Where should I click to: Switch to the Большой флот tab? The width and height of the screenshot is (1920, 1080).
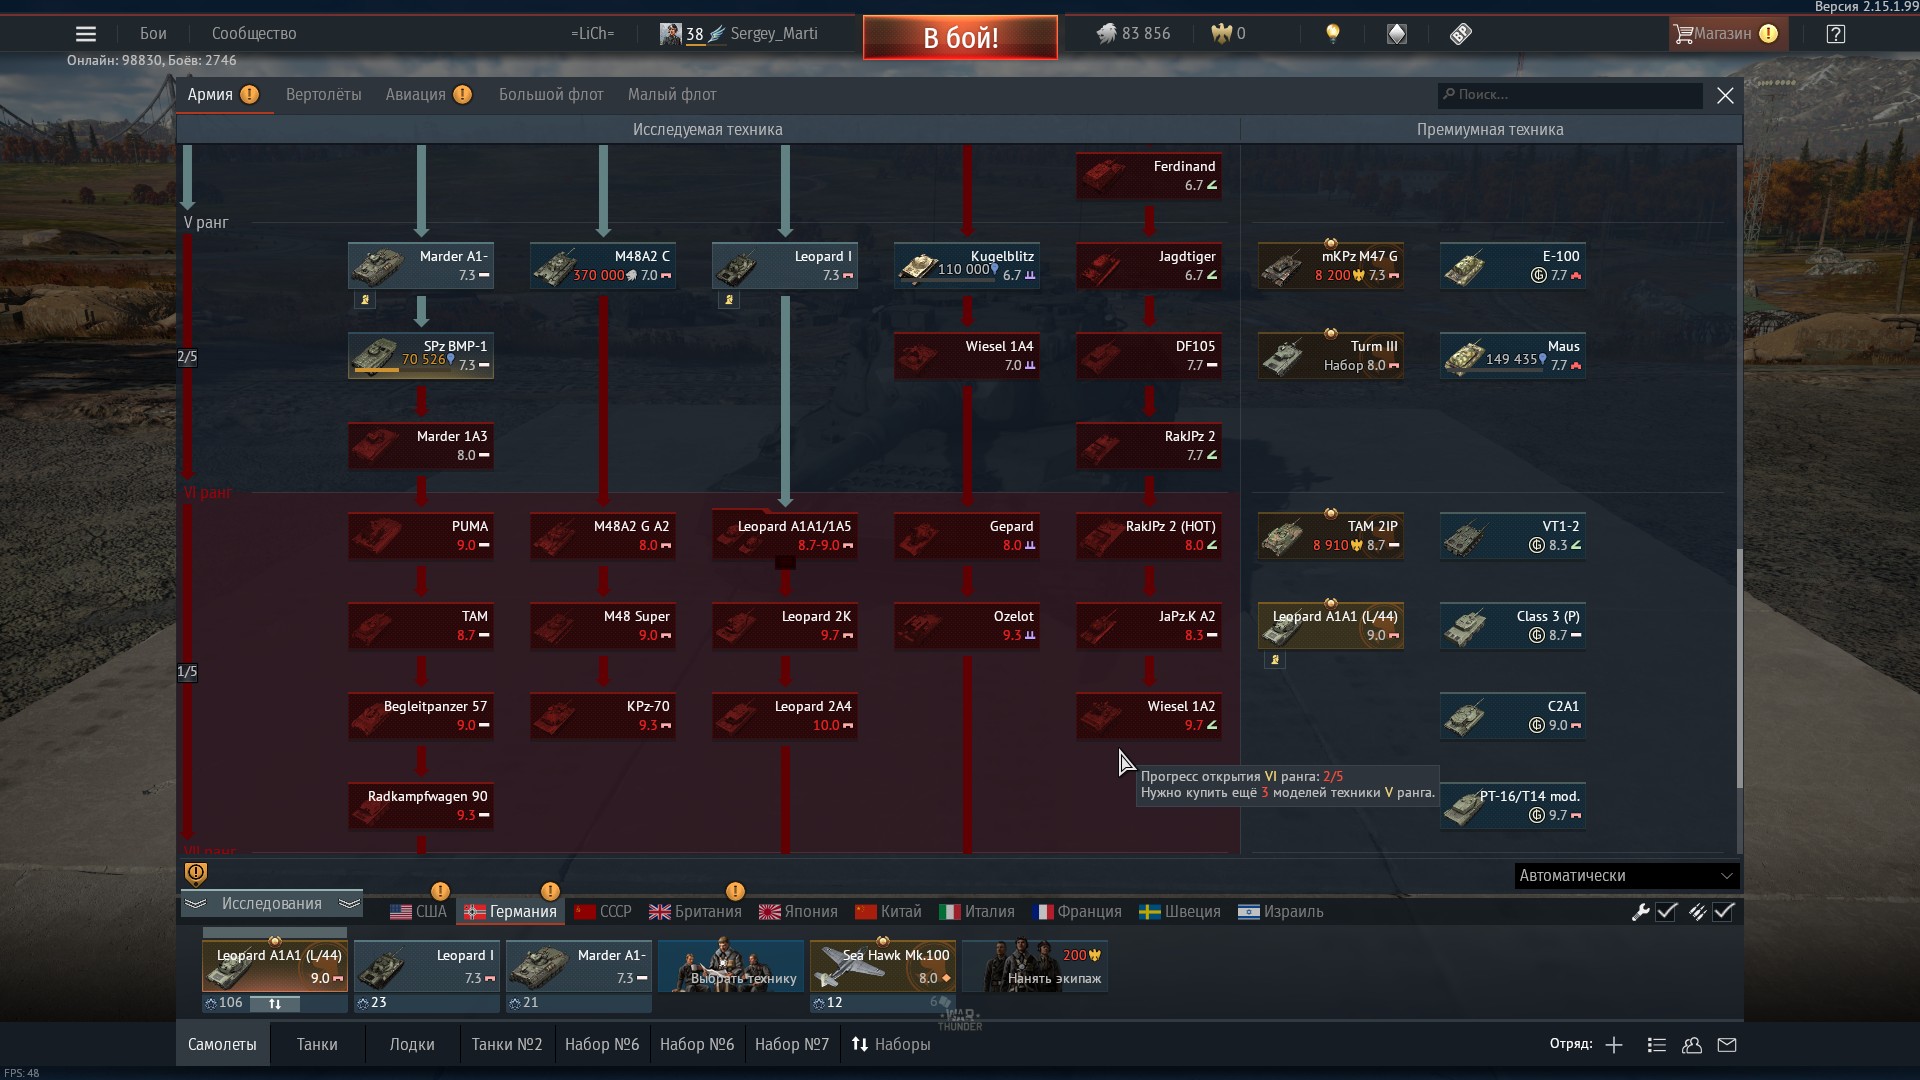tap(551, 95)
